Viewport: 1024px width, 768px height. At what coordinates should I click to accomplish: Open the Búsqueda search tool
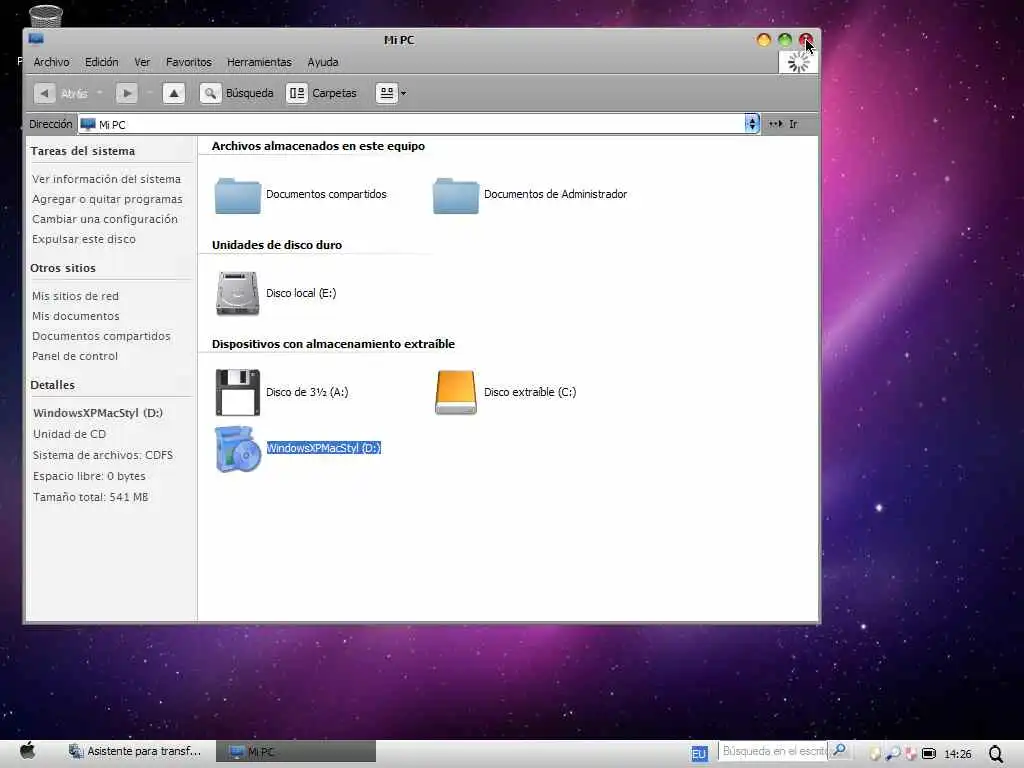coord(236,93)
